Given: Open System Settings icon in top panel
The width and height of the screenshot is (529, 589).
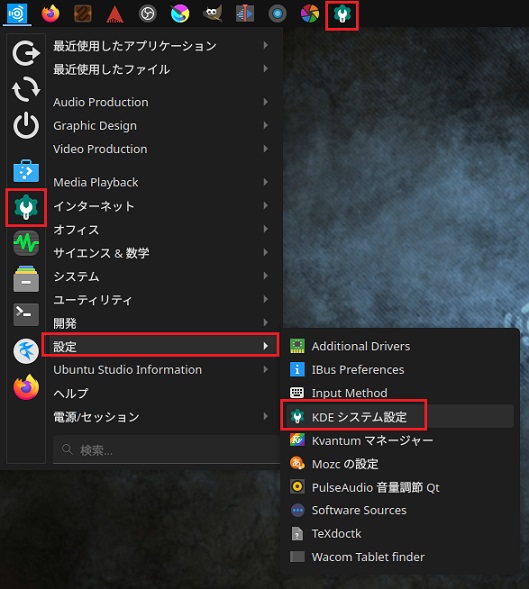Looking at the screenshot, I should [342, 15].
